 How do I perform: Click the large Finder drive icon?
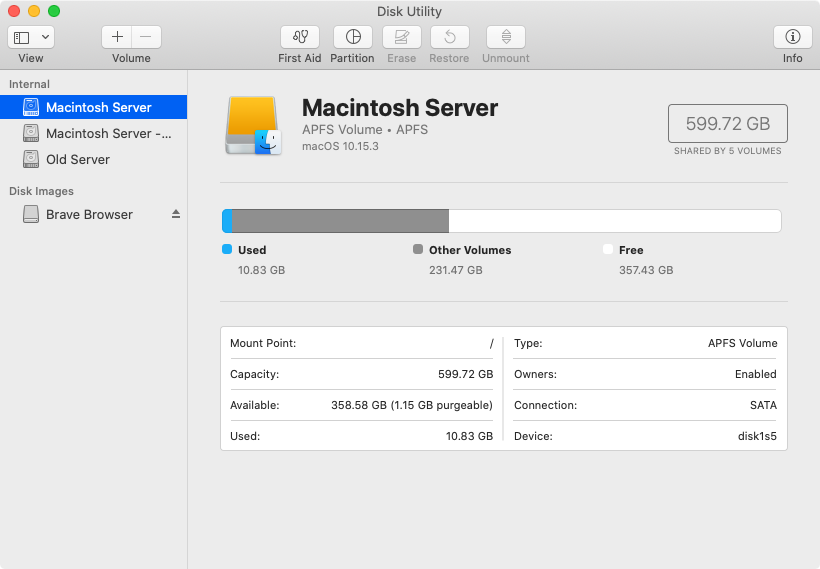tap(253, 126)
